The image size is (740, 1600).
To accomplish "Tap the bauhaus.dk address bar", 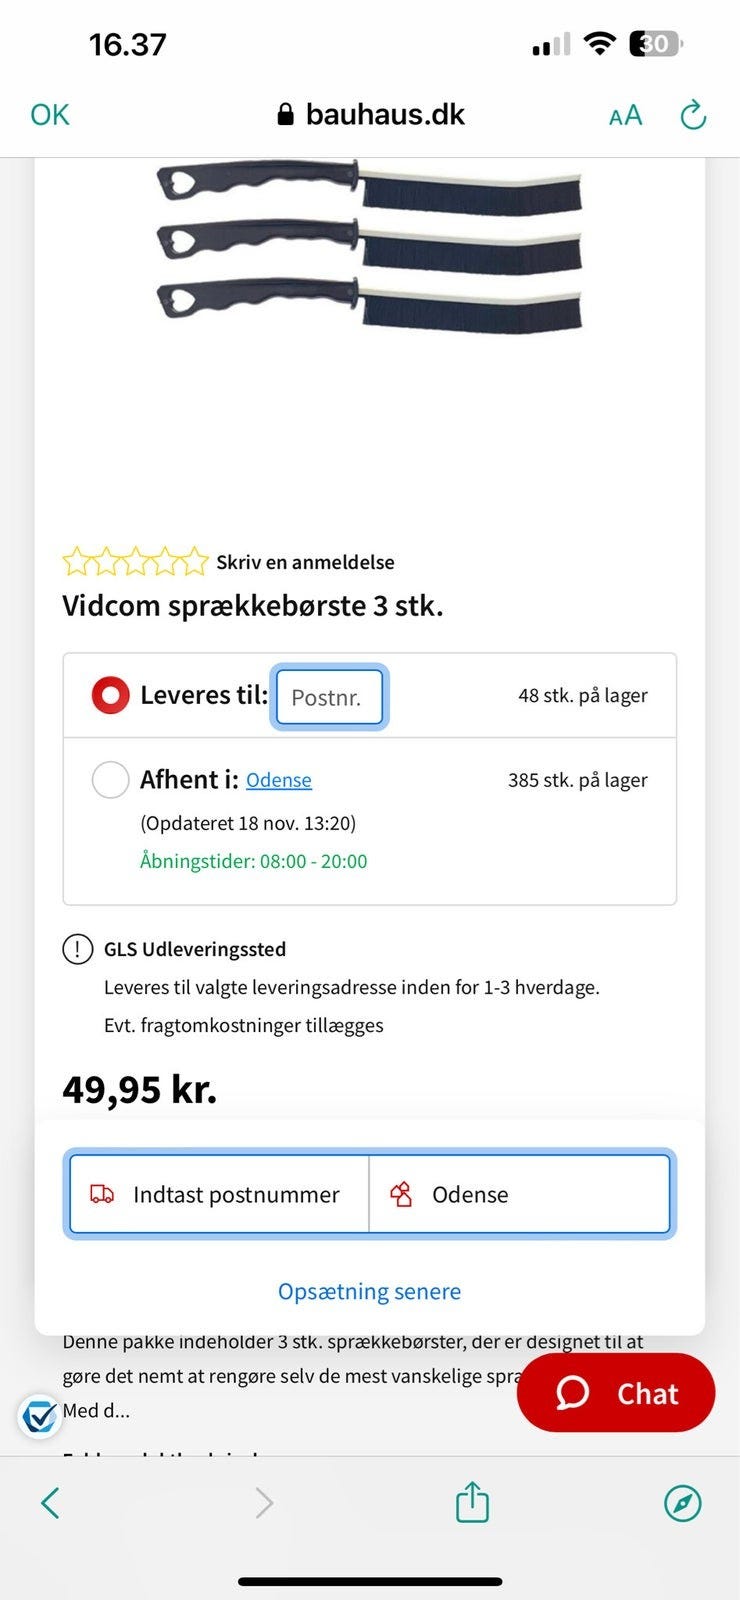I will 370,115.
